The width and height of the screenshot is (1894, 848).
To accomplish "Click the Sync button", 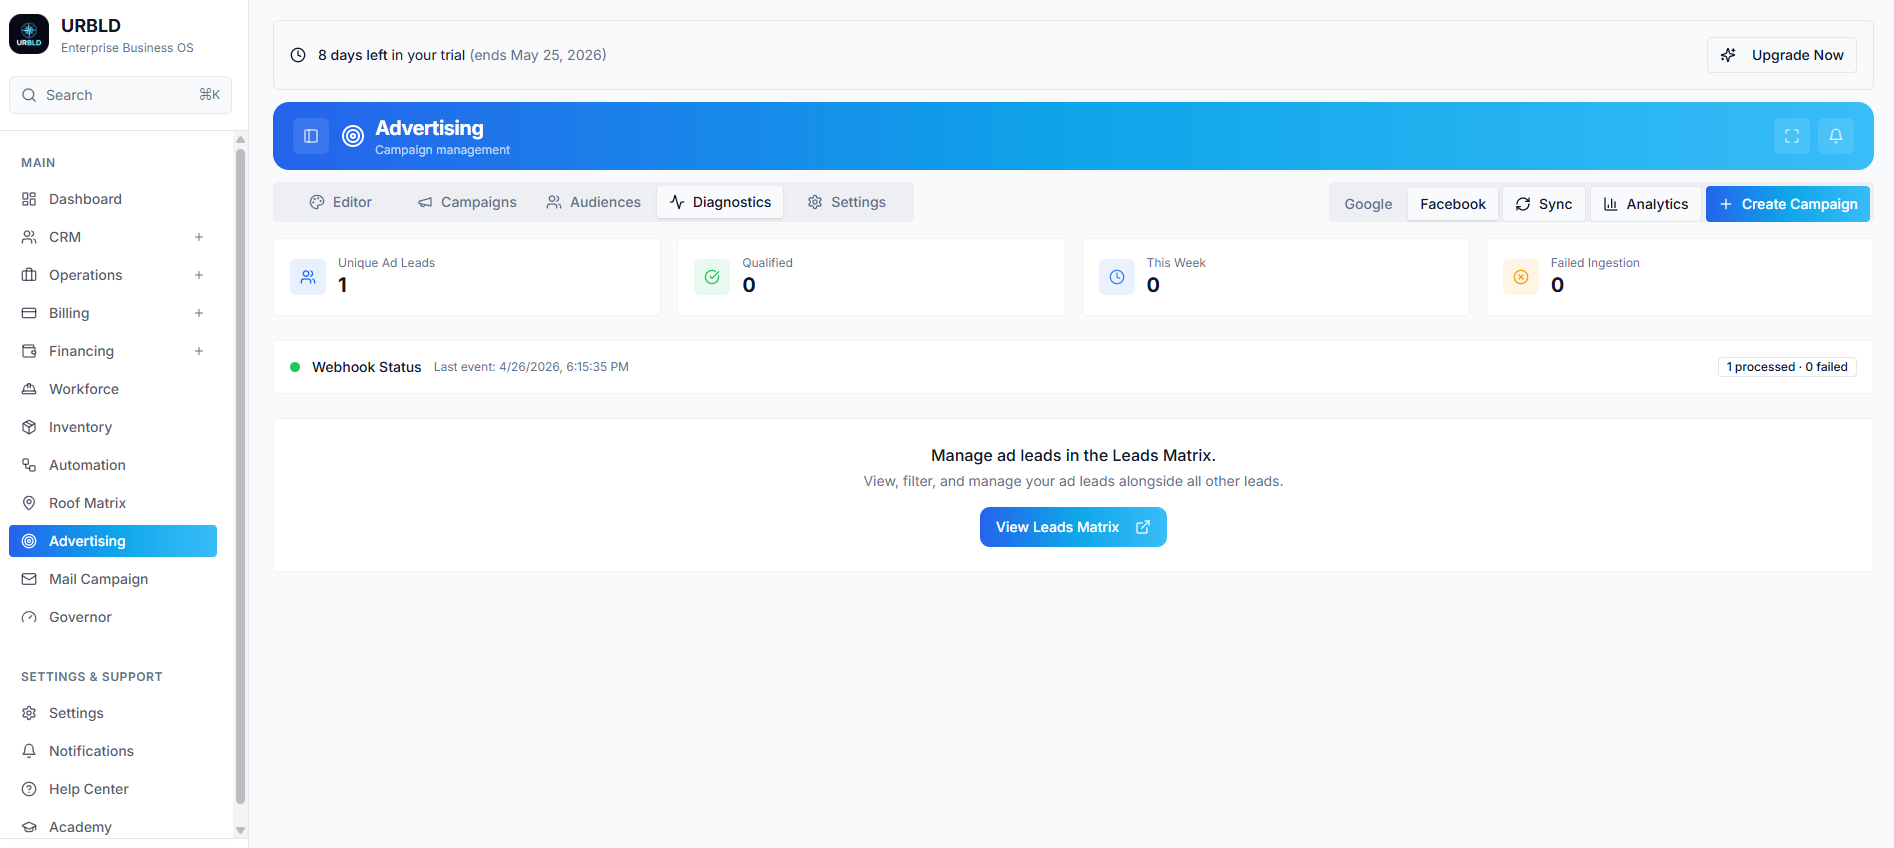I will (x=1544, y=204).
